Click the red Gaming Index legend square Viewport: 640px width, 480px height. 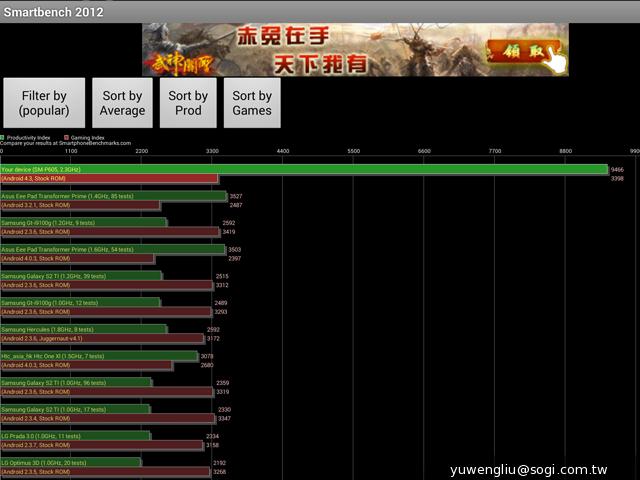click(66, 136)
